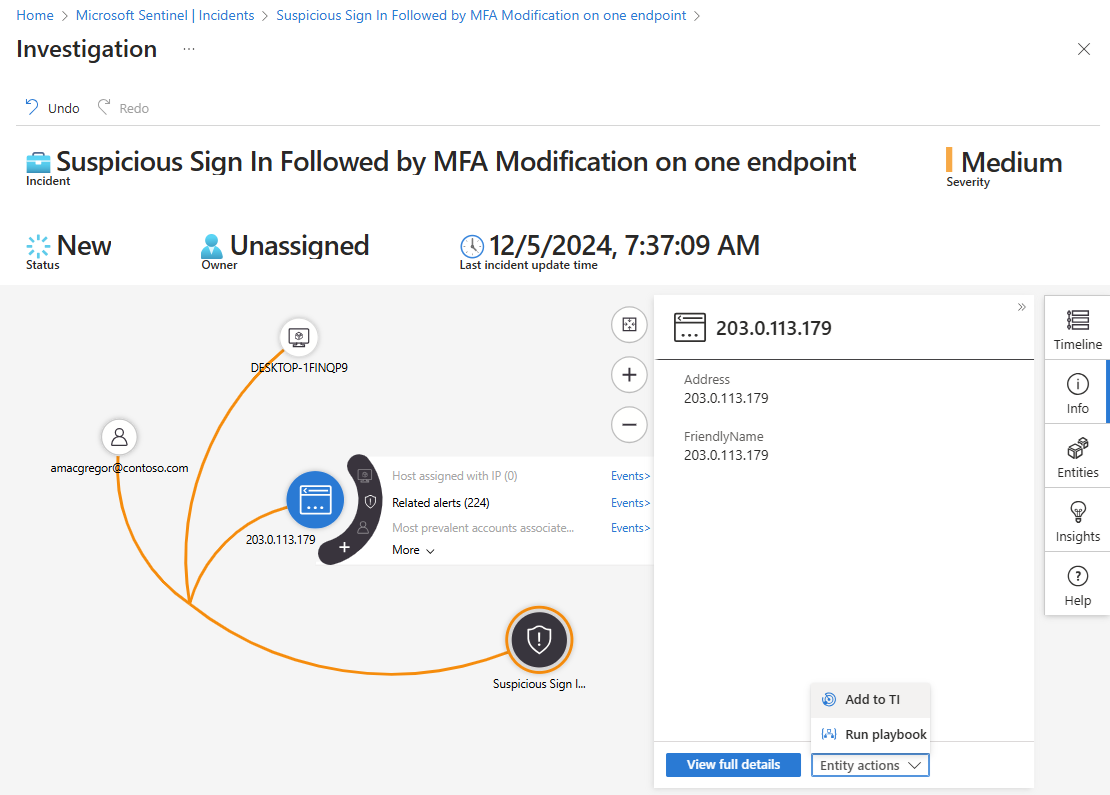Choose Add to TI from the menu
This screenshot has height=795, width=1110.
coord(871,700)
